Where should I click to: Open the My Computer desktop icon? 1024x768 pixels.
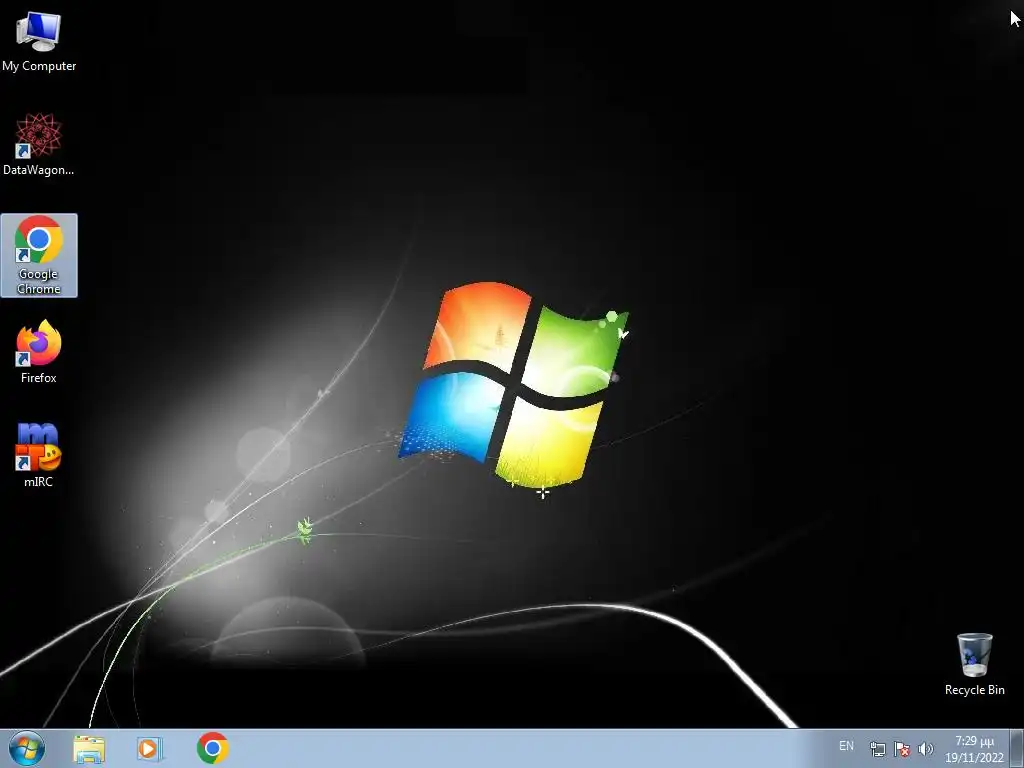pyautogui.click(x=39, y=41)
